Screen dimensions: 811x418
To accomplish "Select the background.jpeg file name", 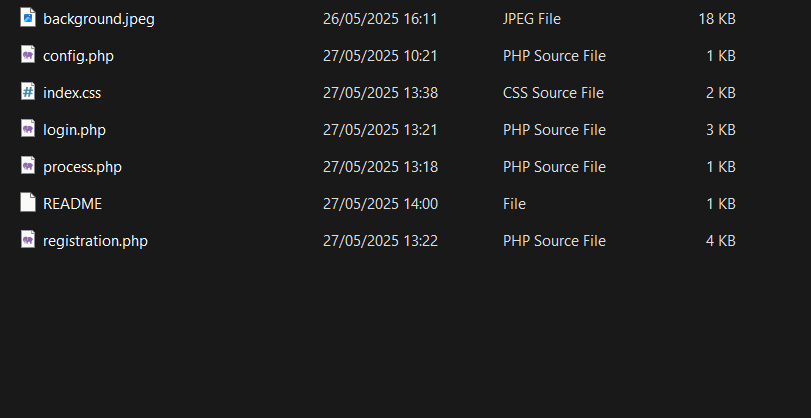I will point(99,19).
